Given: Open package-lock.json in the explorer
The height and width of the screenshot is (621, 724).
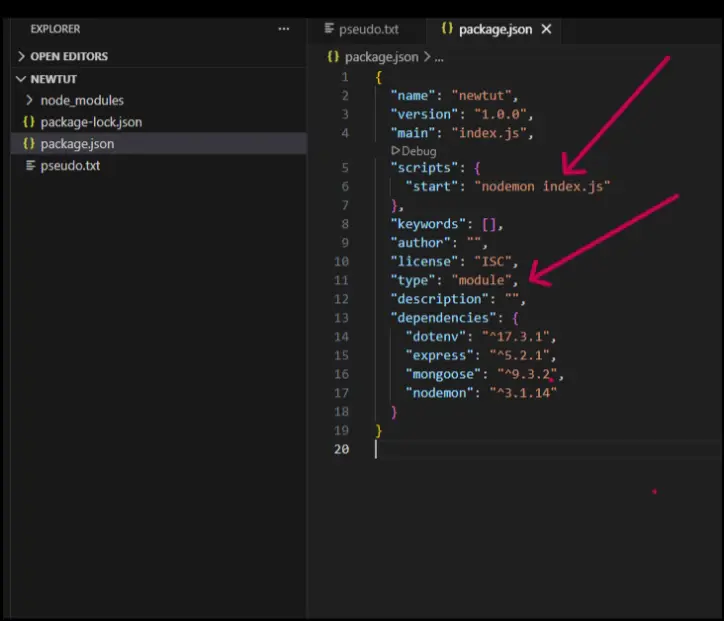Looking at the screenshot, I should point(91,122).
